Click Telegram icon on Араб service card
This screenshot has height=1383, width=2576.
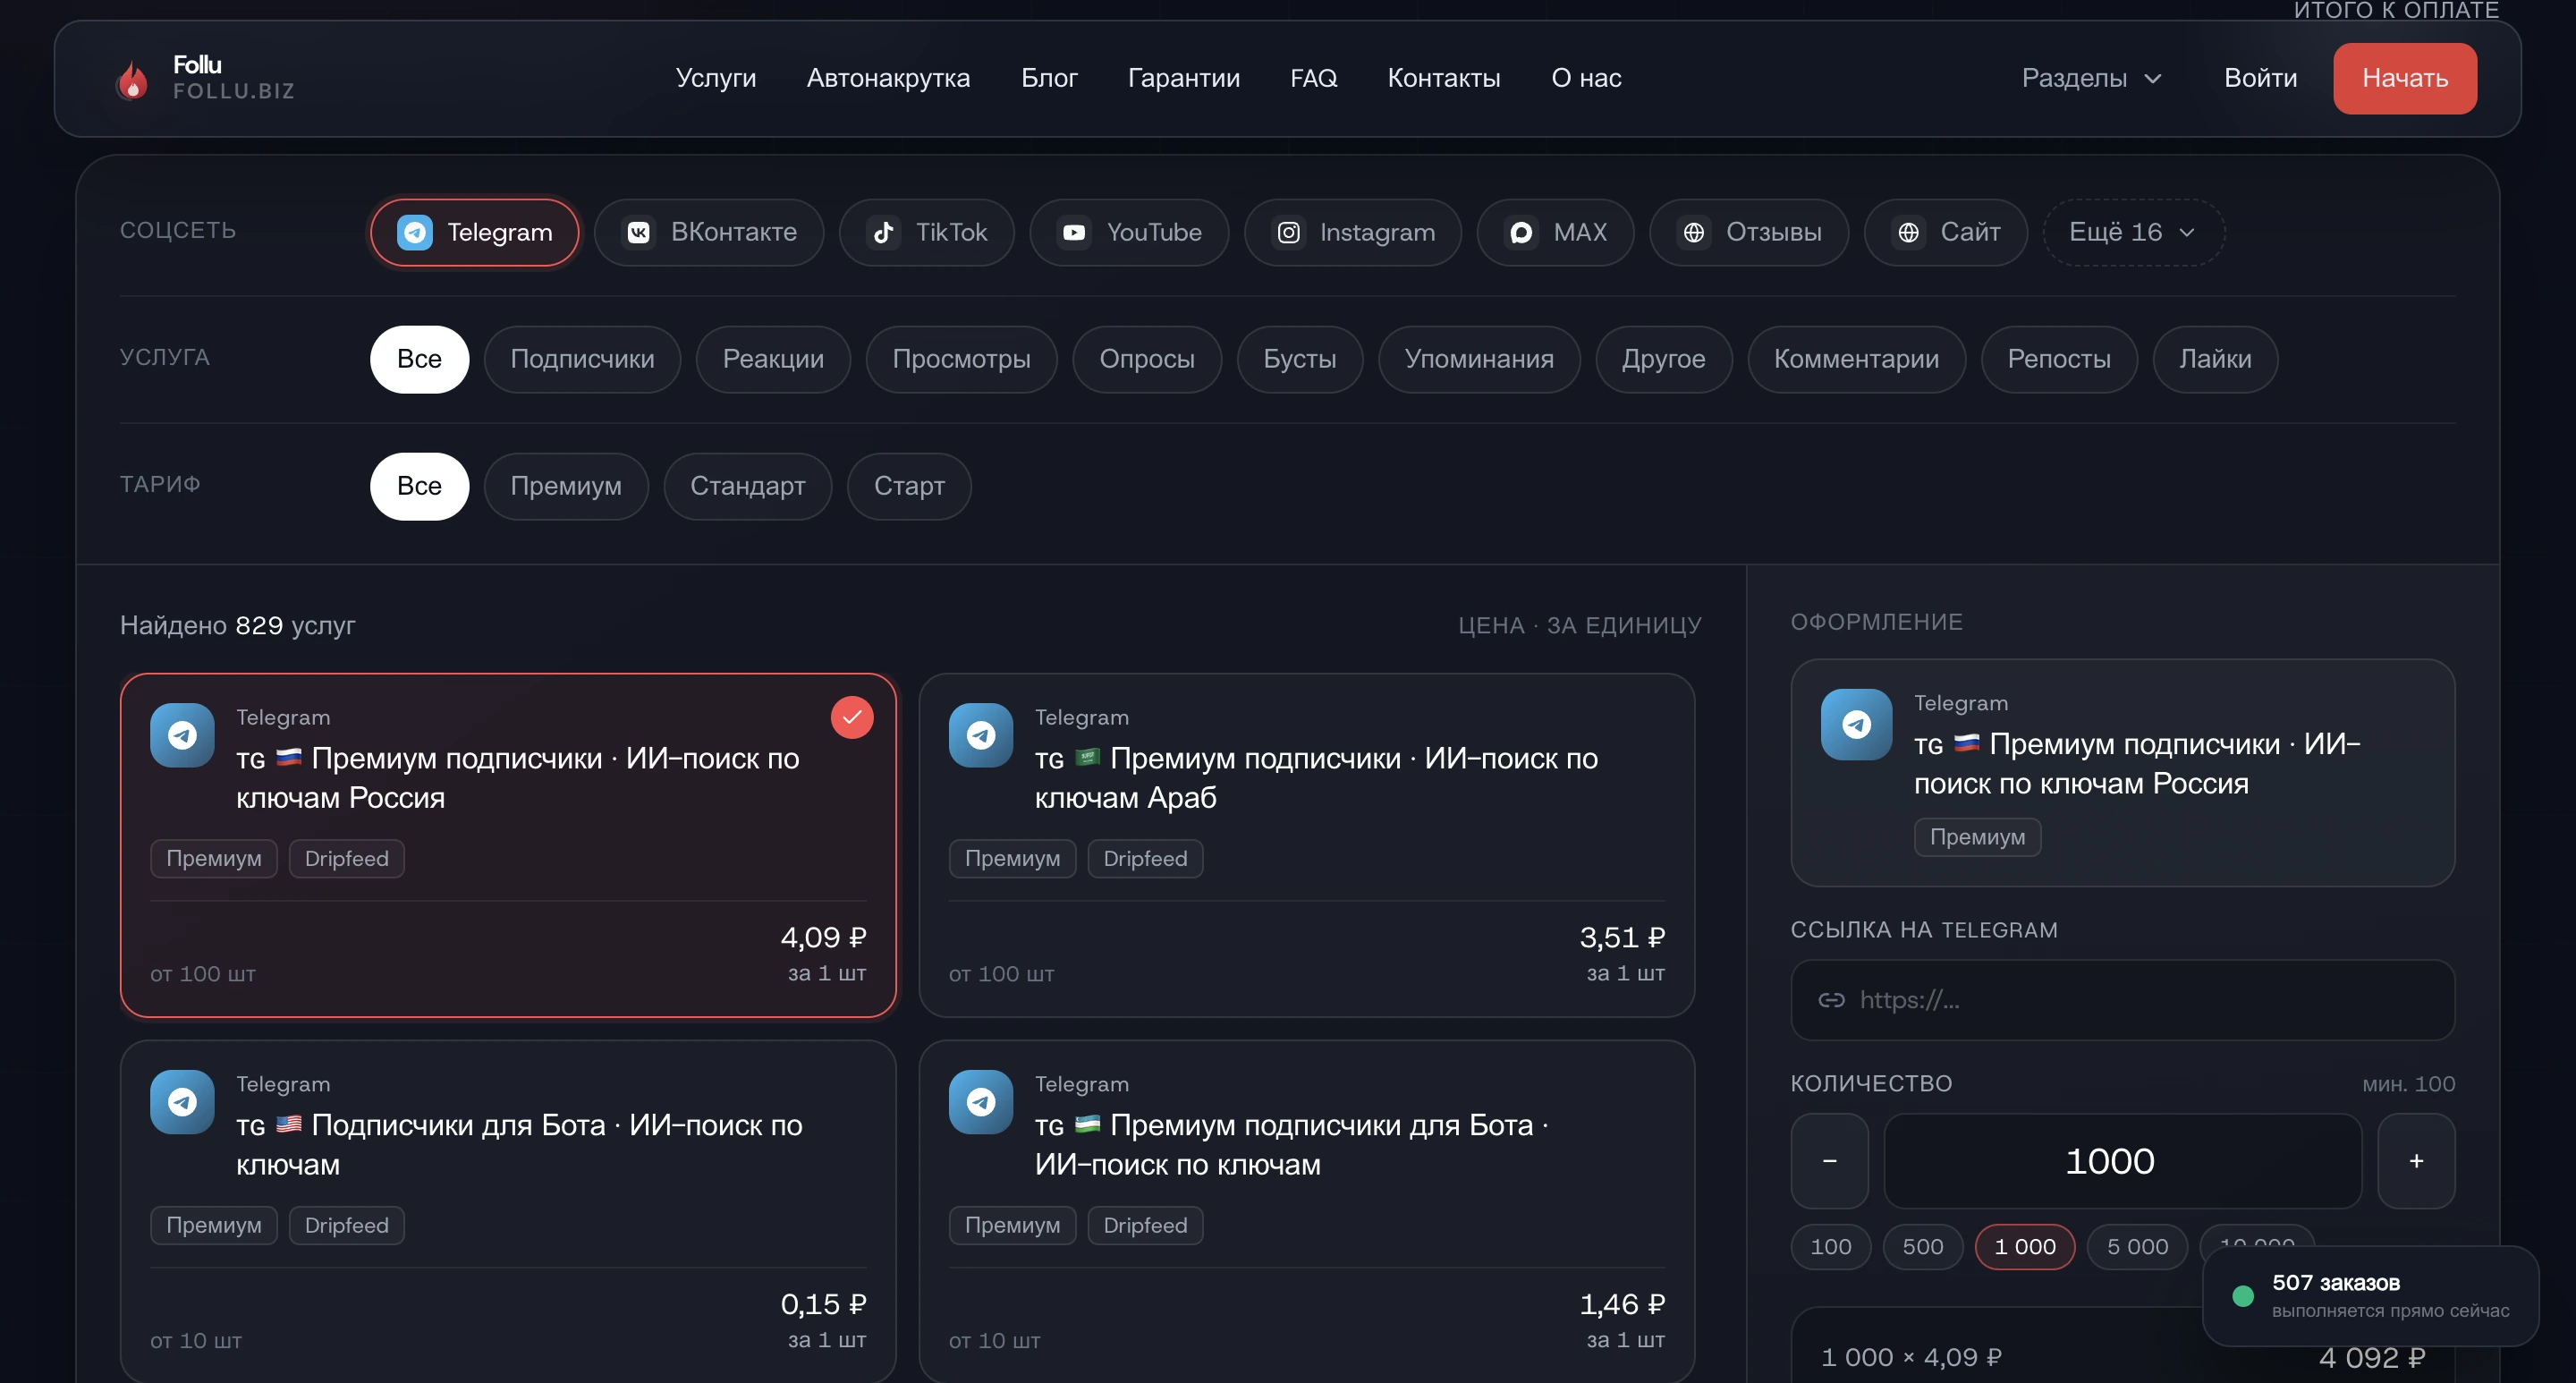[981, 735]
